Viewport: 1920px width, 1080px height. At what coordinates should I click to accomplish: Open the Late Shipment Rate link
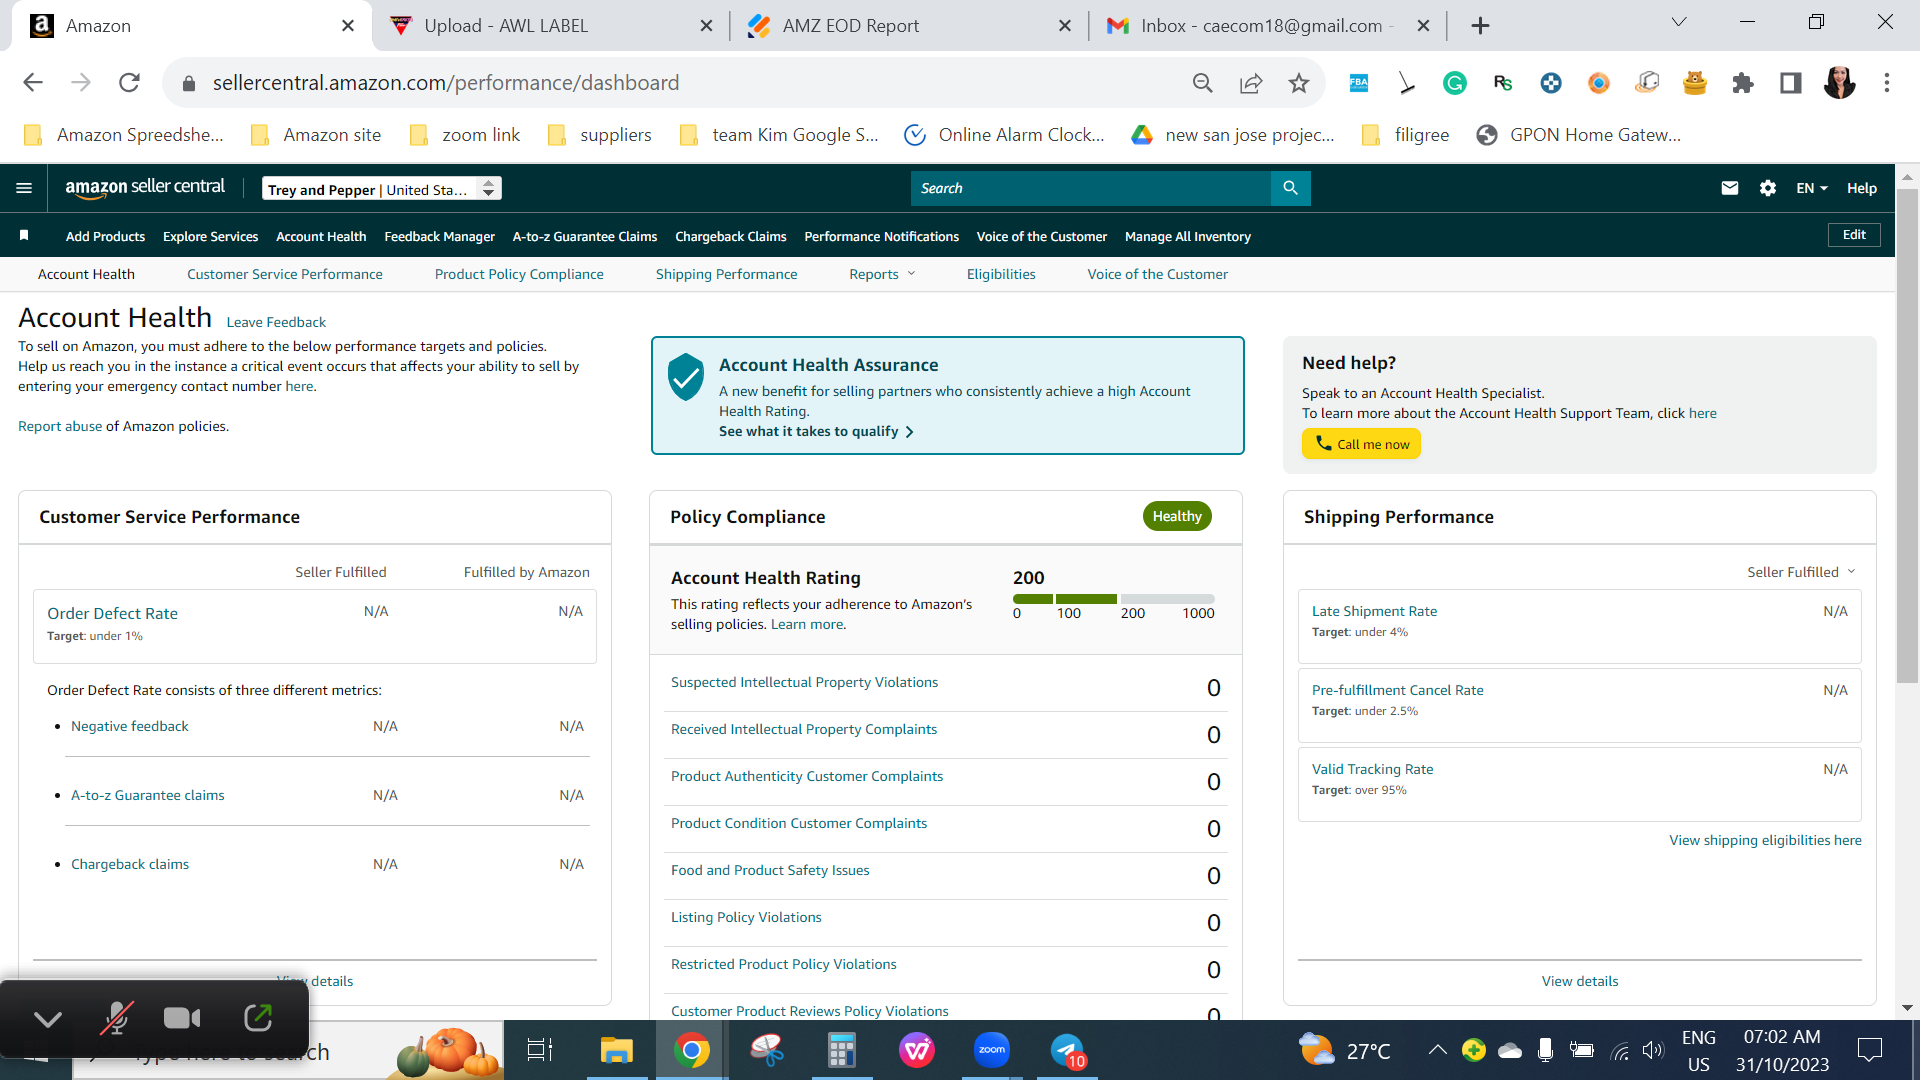(1374, 611)
